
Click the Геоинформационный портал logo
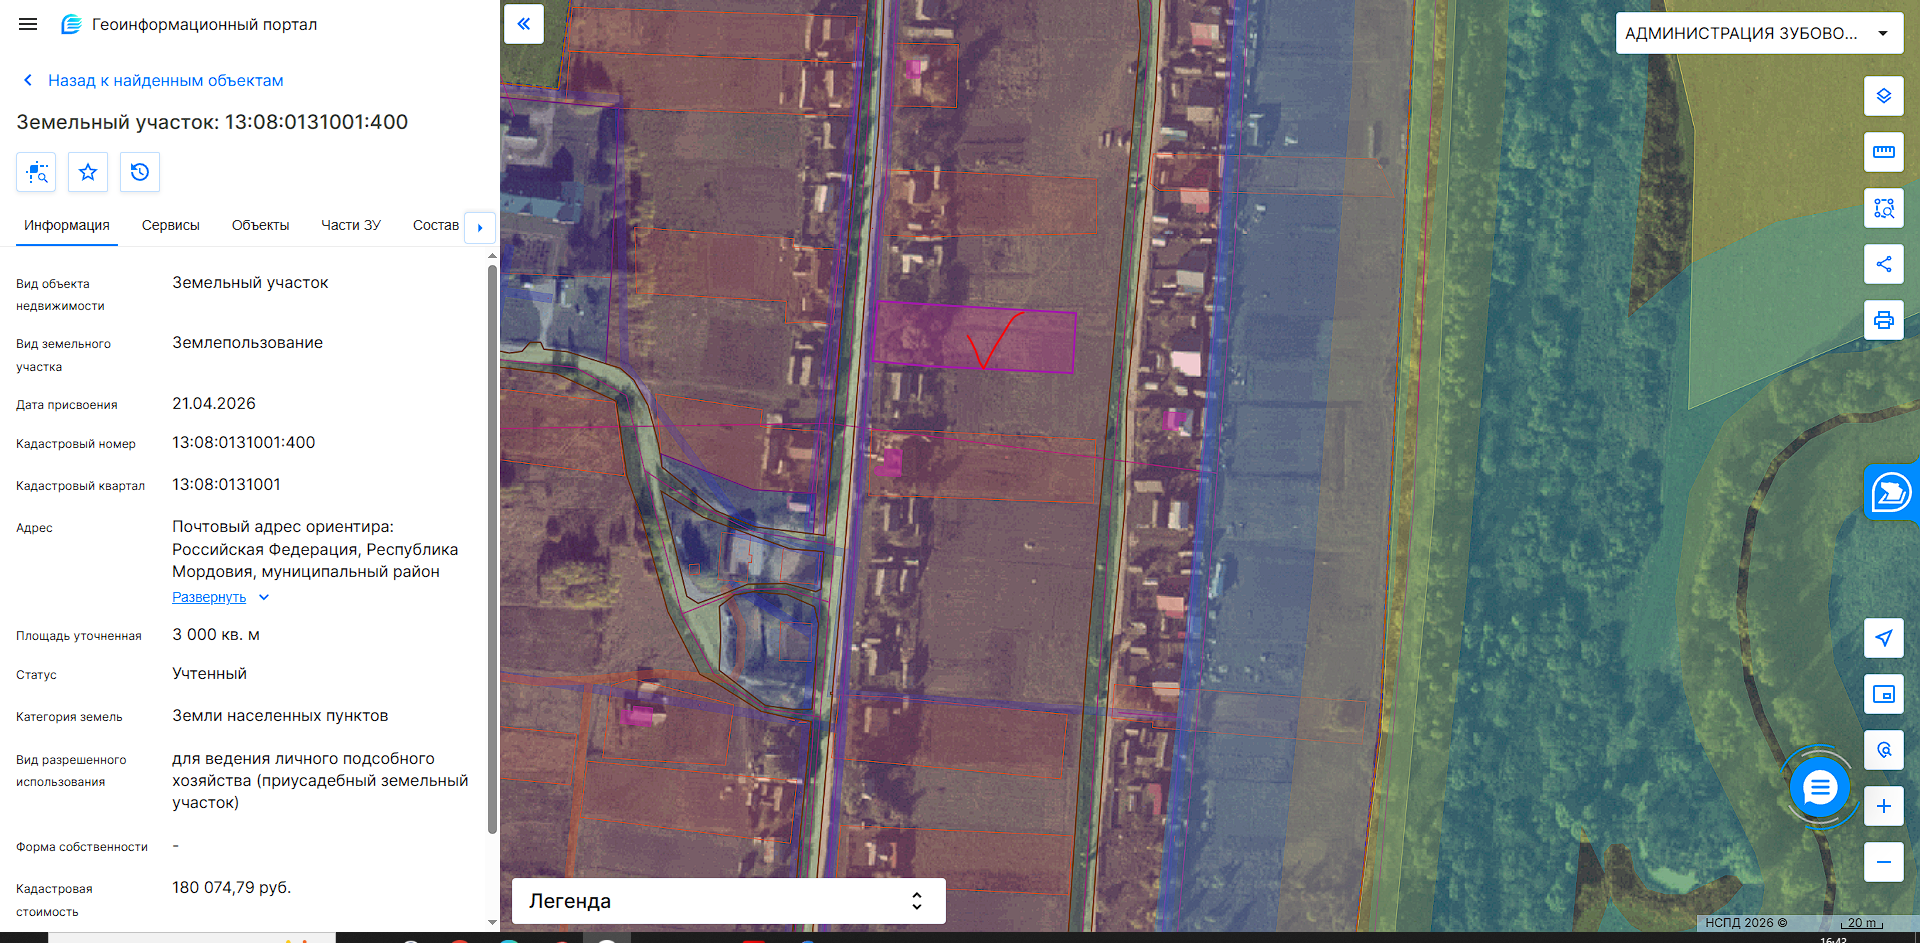pos(189,24)
